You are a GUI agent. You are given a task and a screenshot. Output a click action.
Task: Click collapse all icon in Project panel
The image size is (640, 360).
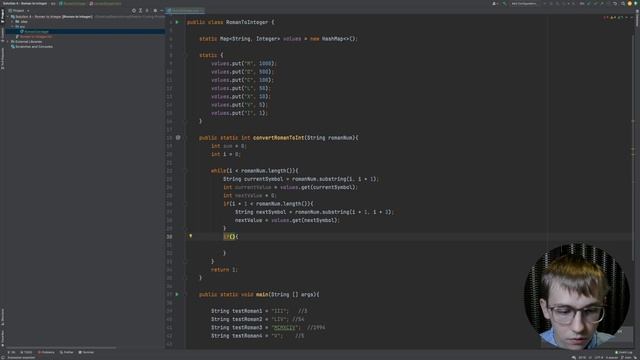point(147,11)
